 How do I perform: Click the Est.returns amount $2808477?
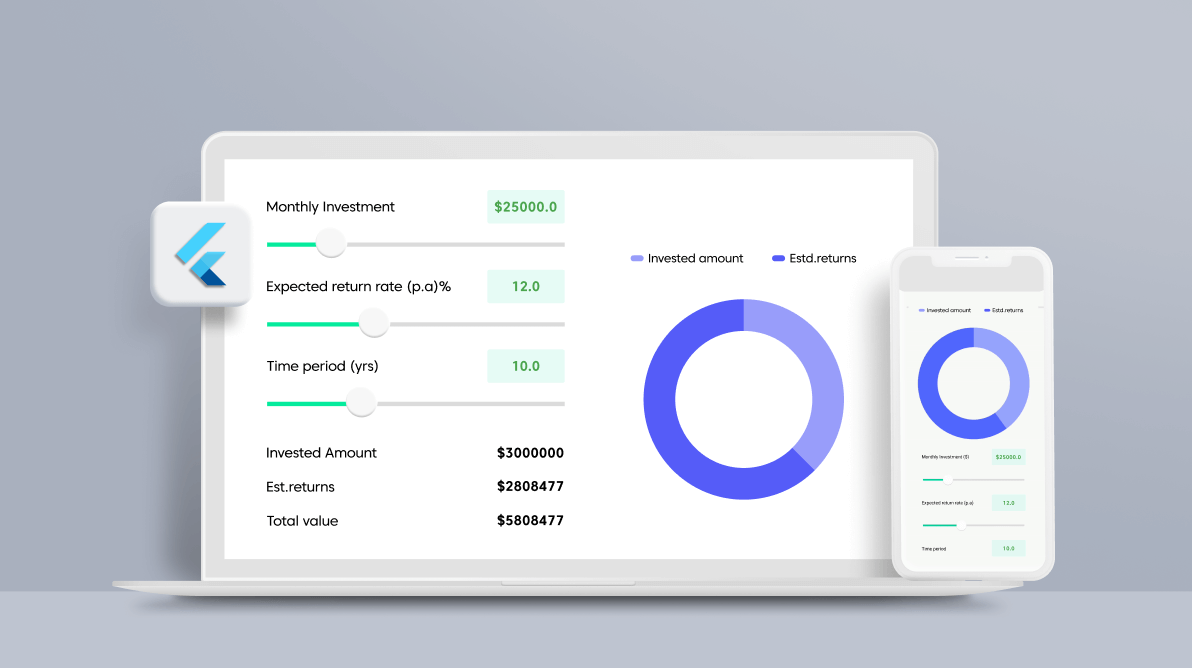point(530,487)
